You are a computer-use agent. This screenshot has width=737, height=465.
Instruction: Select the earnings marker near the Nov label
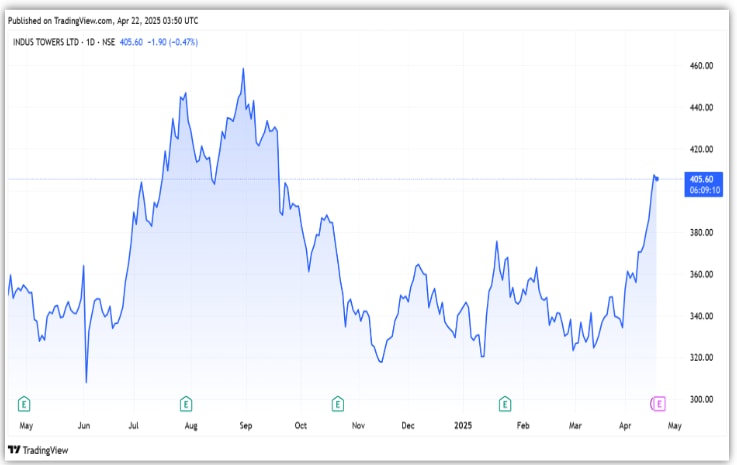point(337,403)
